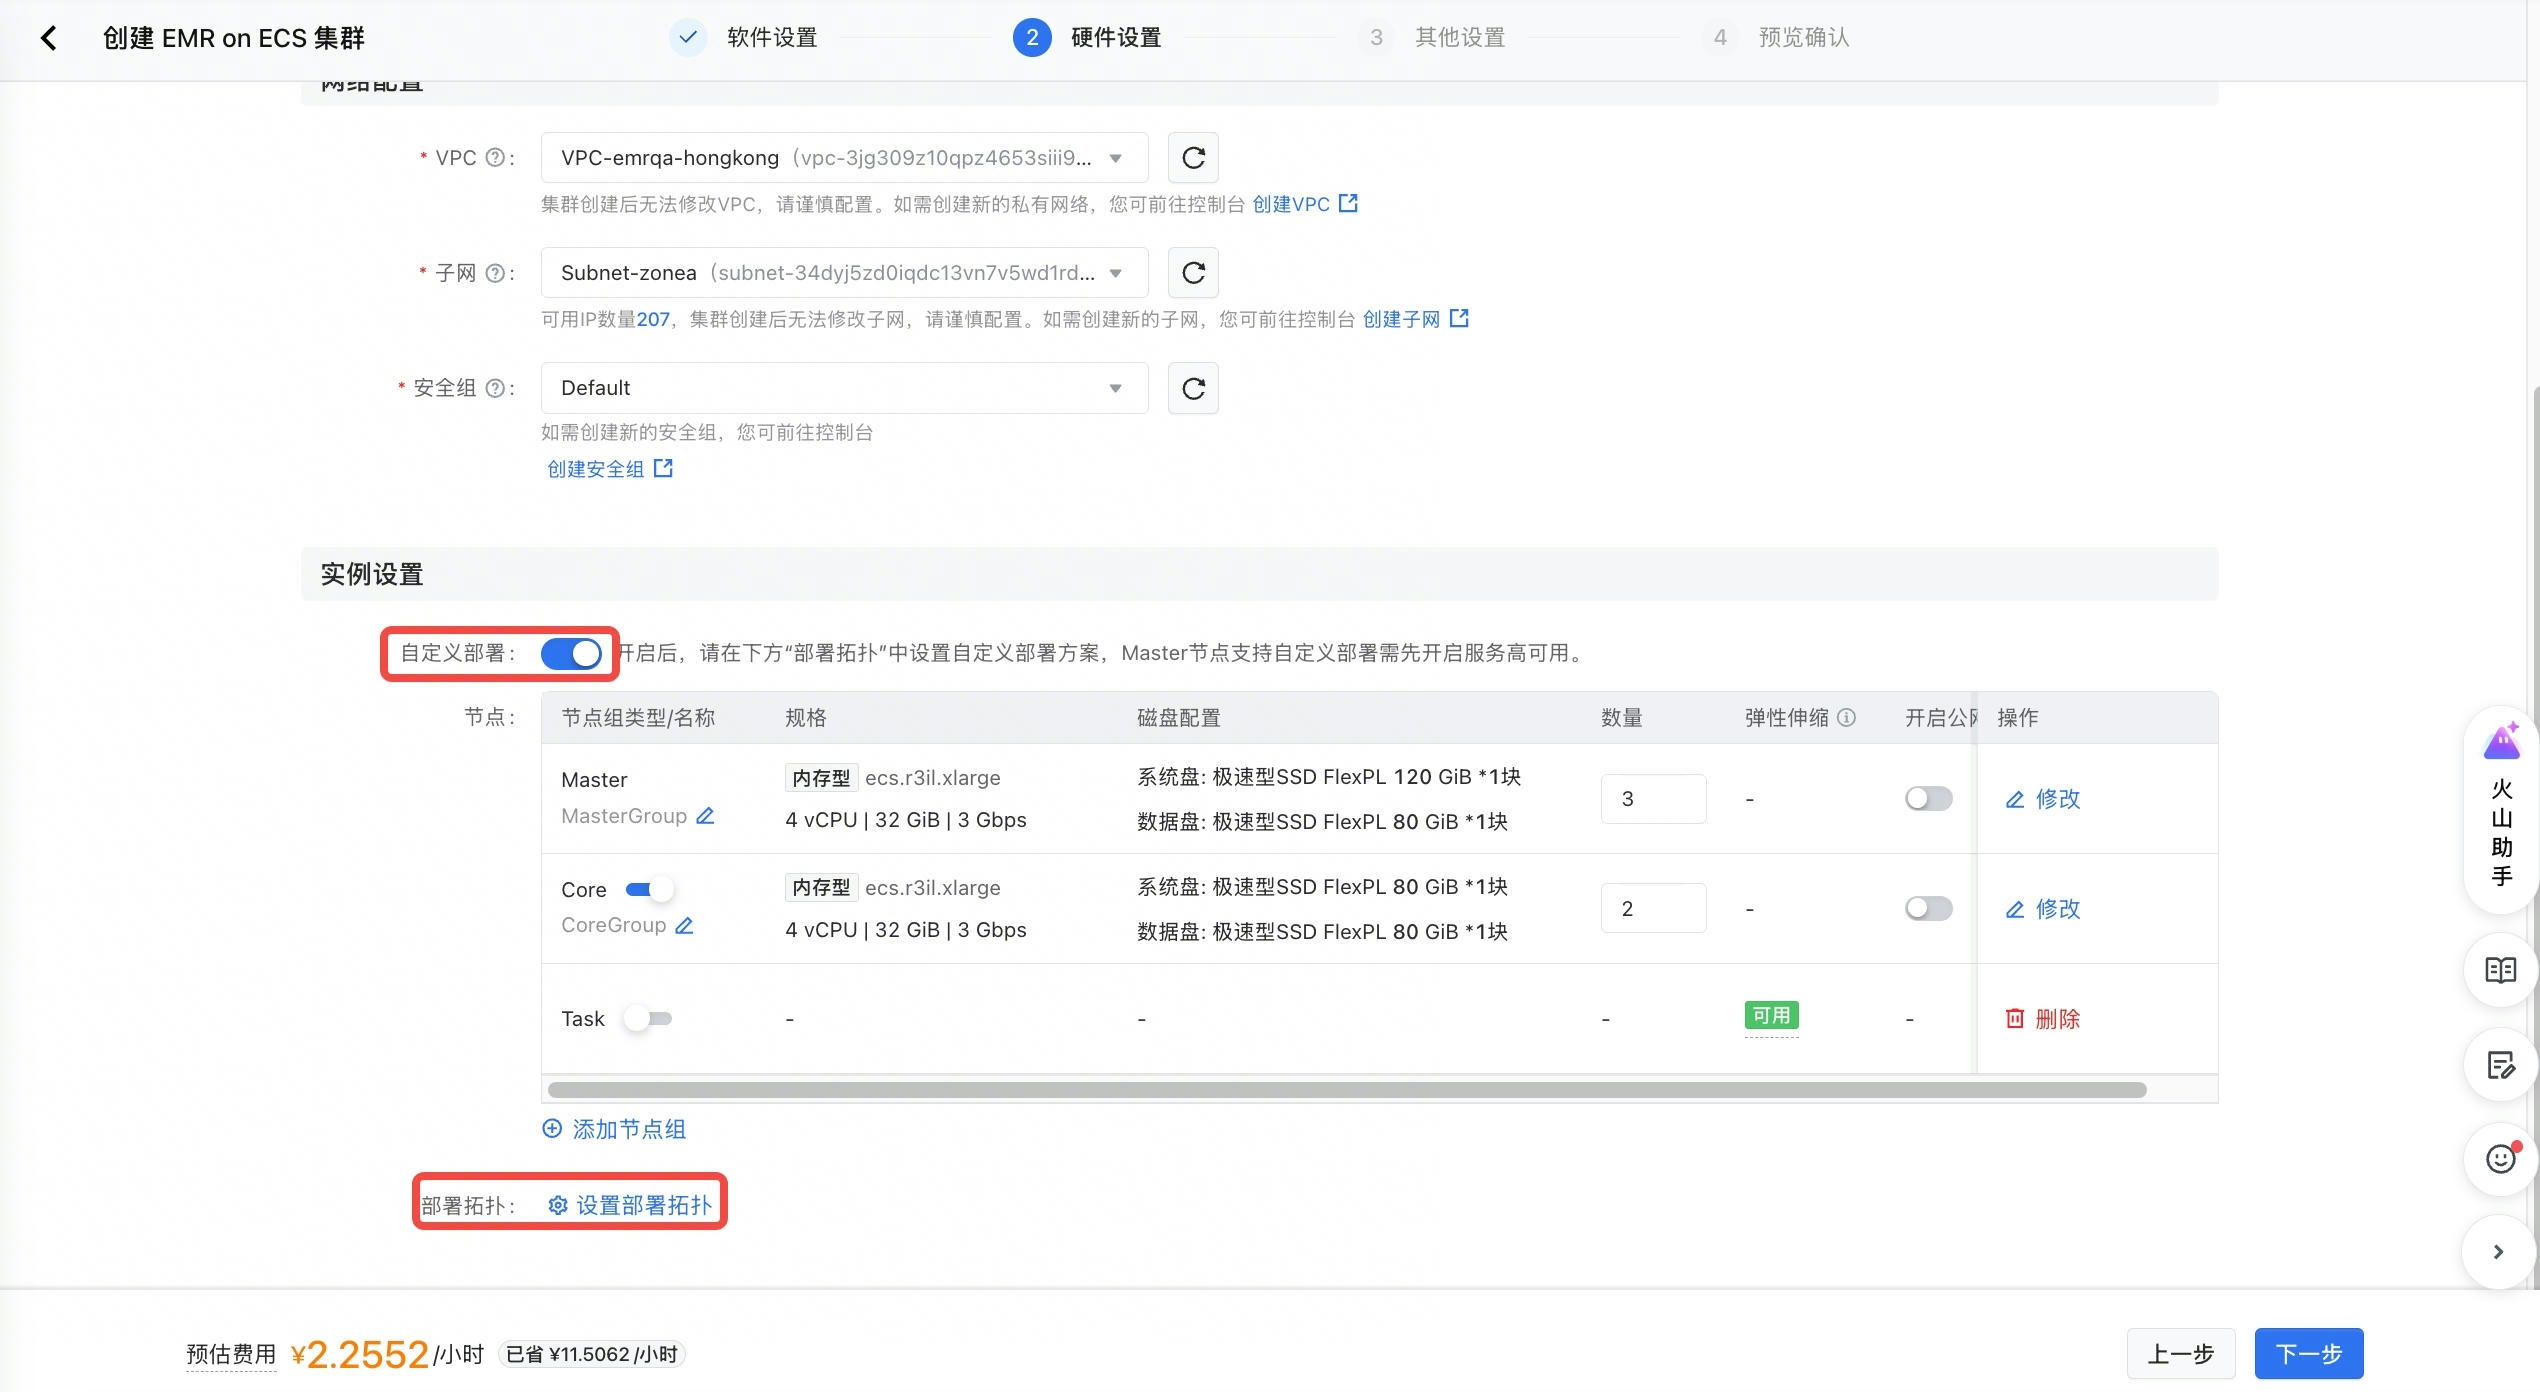Open security group help icon

pyautogui.click(x=495, y=388)
